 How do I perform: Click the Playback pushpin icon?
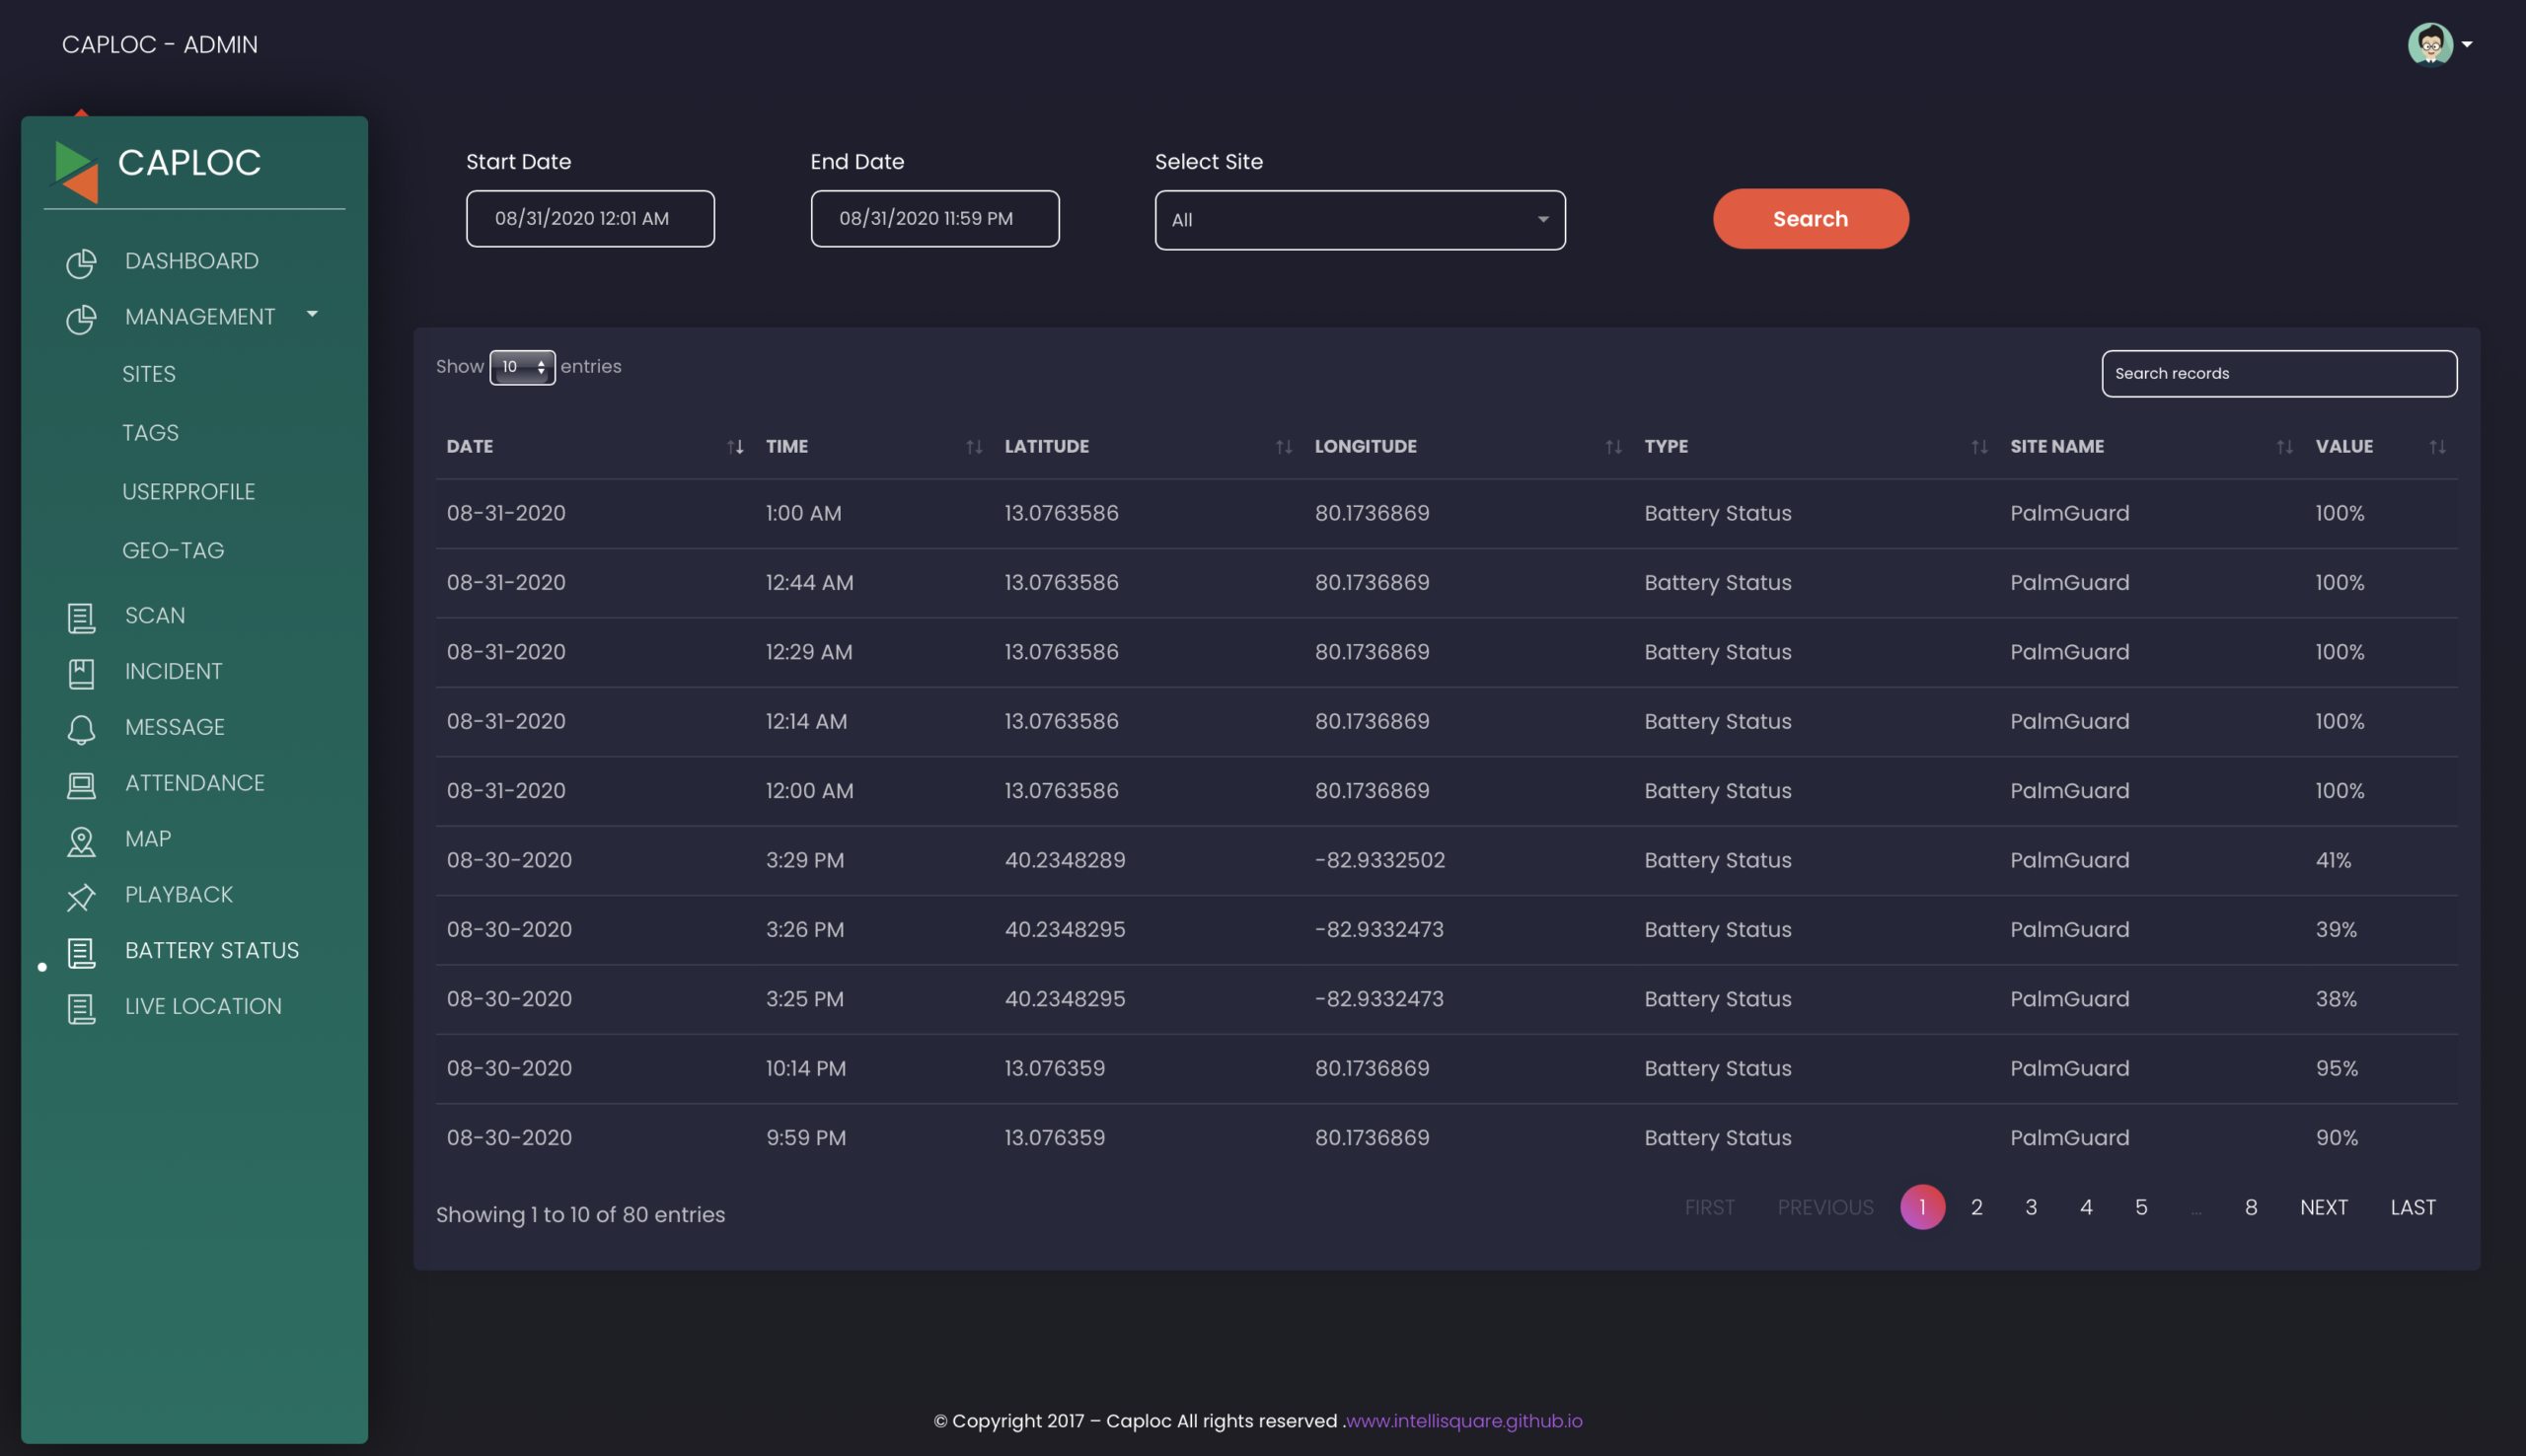pos(81,897)
